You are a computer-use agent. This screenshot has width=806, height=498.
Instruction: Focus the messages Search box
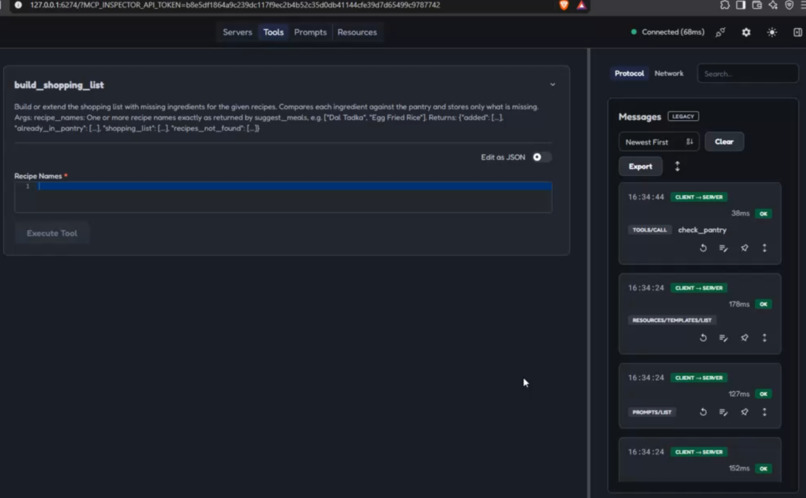(x=747, y=73)
